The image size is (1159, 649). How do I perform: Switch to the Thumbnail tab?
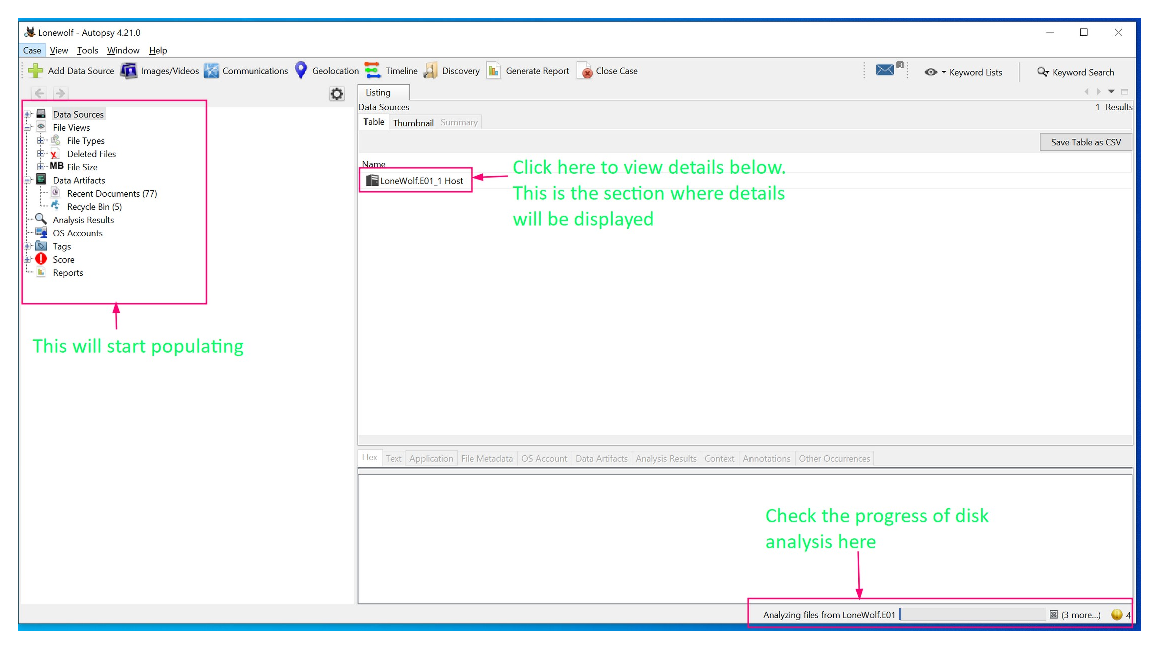pos(412,123)
